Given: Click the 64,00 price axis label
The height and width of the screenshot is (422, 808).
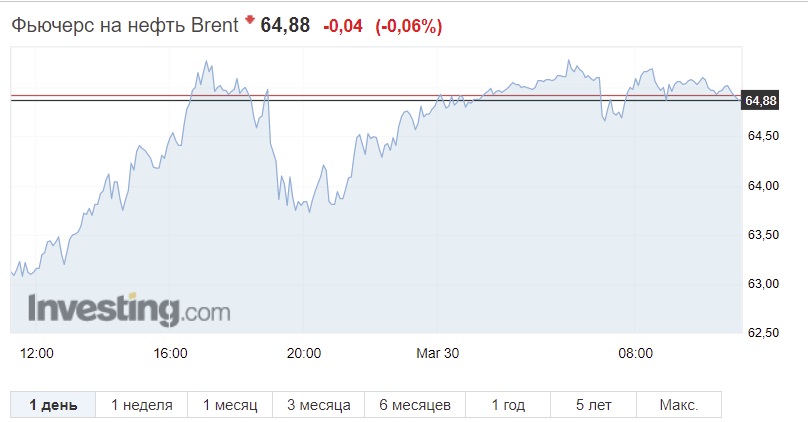Looking at the screenshot, I should (763, 185).
